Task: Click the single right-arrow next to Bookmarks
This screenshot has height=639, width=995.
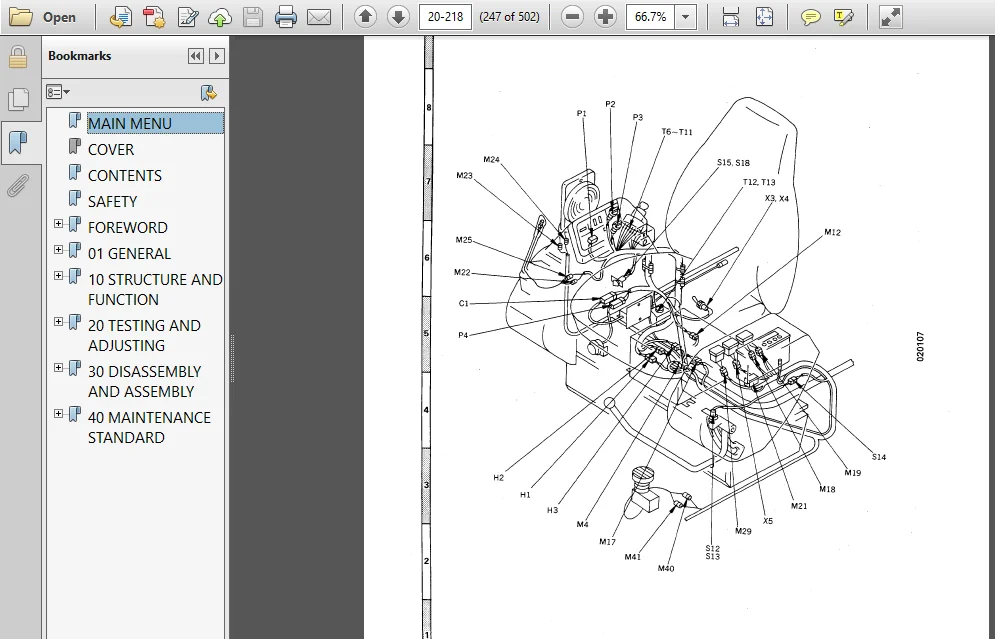Action: (x=216, y=56)
